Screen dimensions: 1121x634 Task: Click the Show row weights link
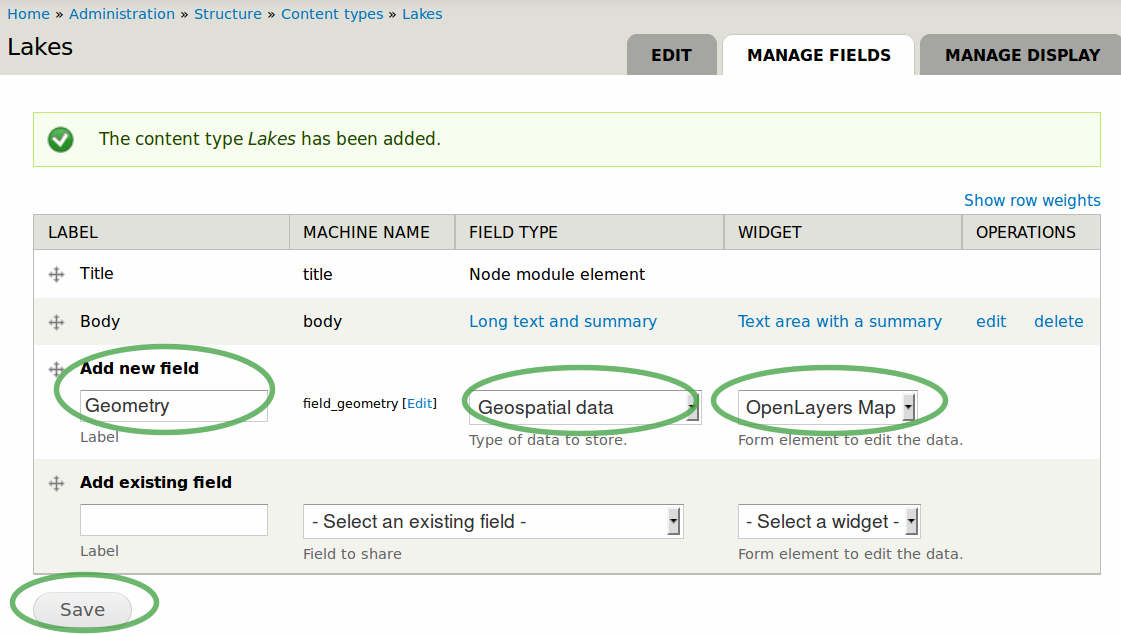point(1032,200)
